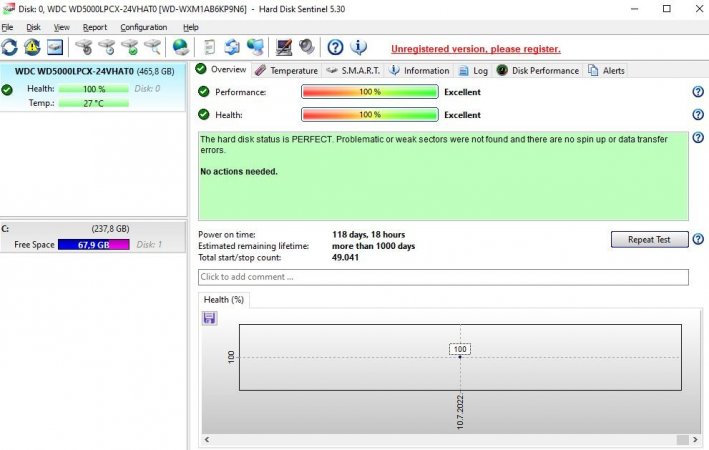The image size is (709, 450).
Task: Save health graph using floppy disk icon
Action: pyautogui.click(x=209, y=318)
